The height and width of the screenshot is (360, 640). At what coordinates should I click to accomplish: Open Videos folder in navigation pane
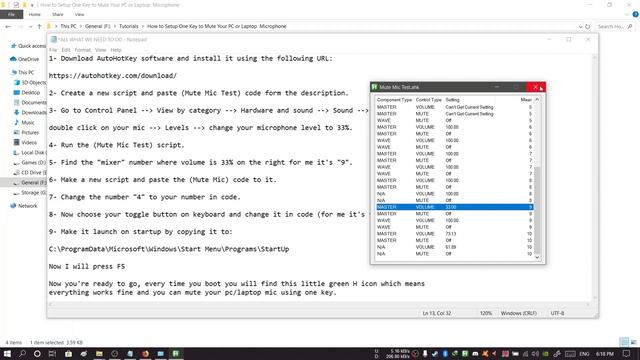[x=25, y=142]
